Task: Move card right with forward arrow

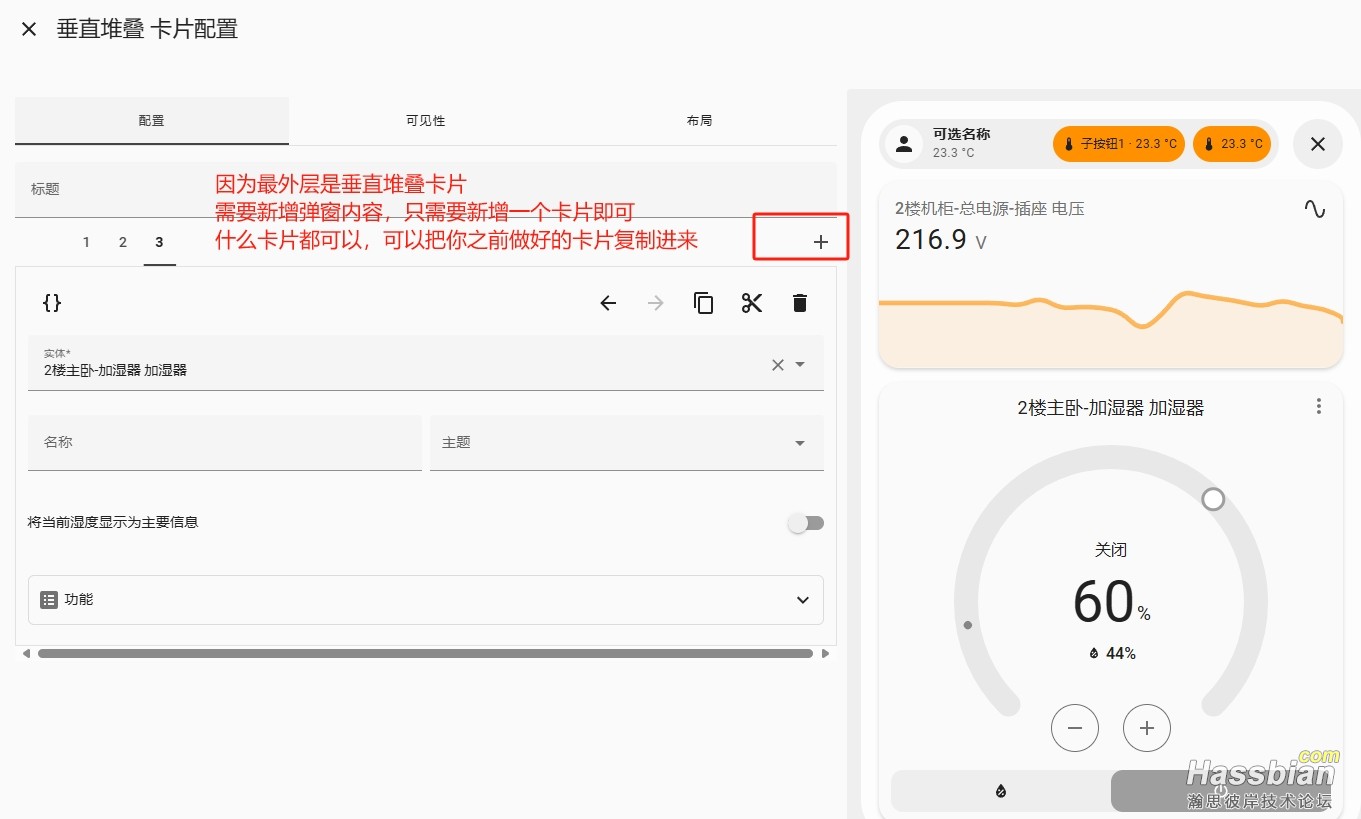Action: pos(656,303)
